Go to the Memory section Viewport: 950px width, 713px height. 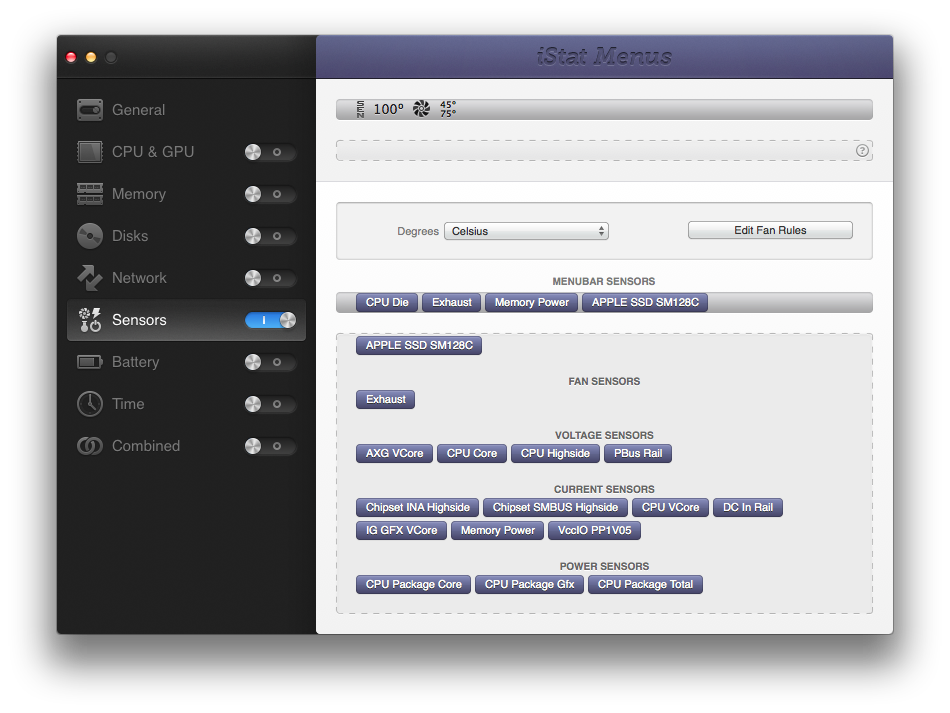point(139,194)
